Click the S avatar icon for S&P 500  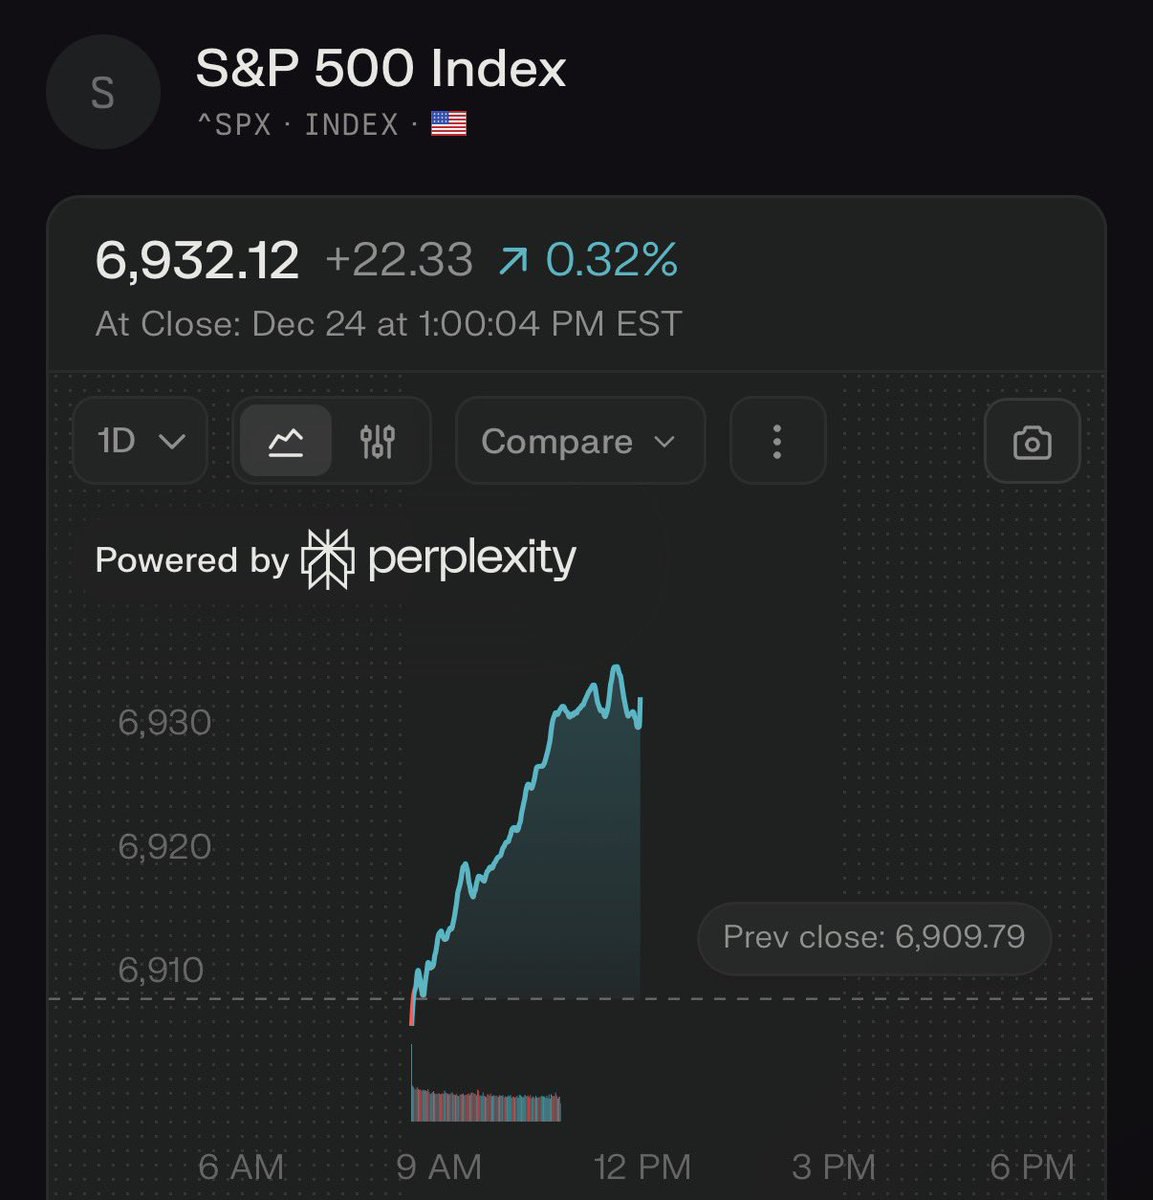tap(103, 92)
